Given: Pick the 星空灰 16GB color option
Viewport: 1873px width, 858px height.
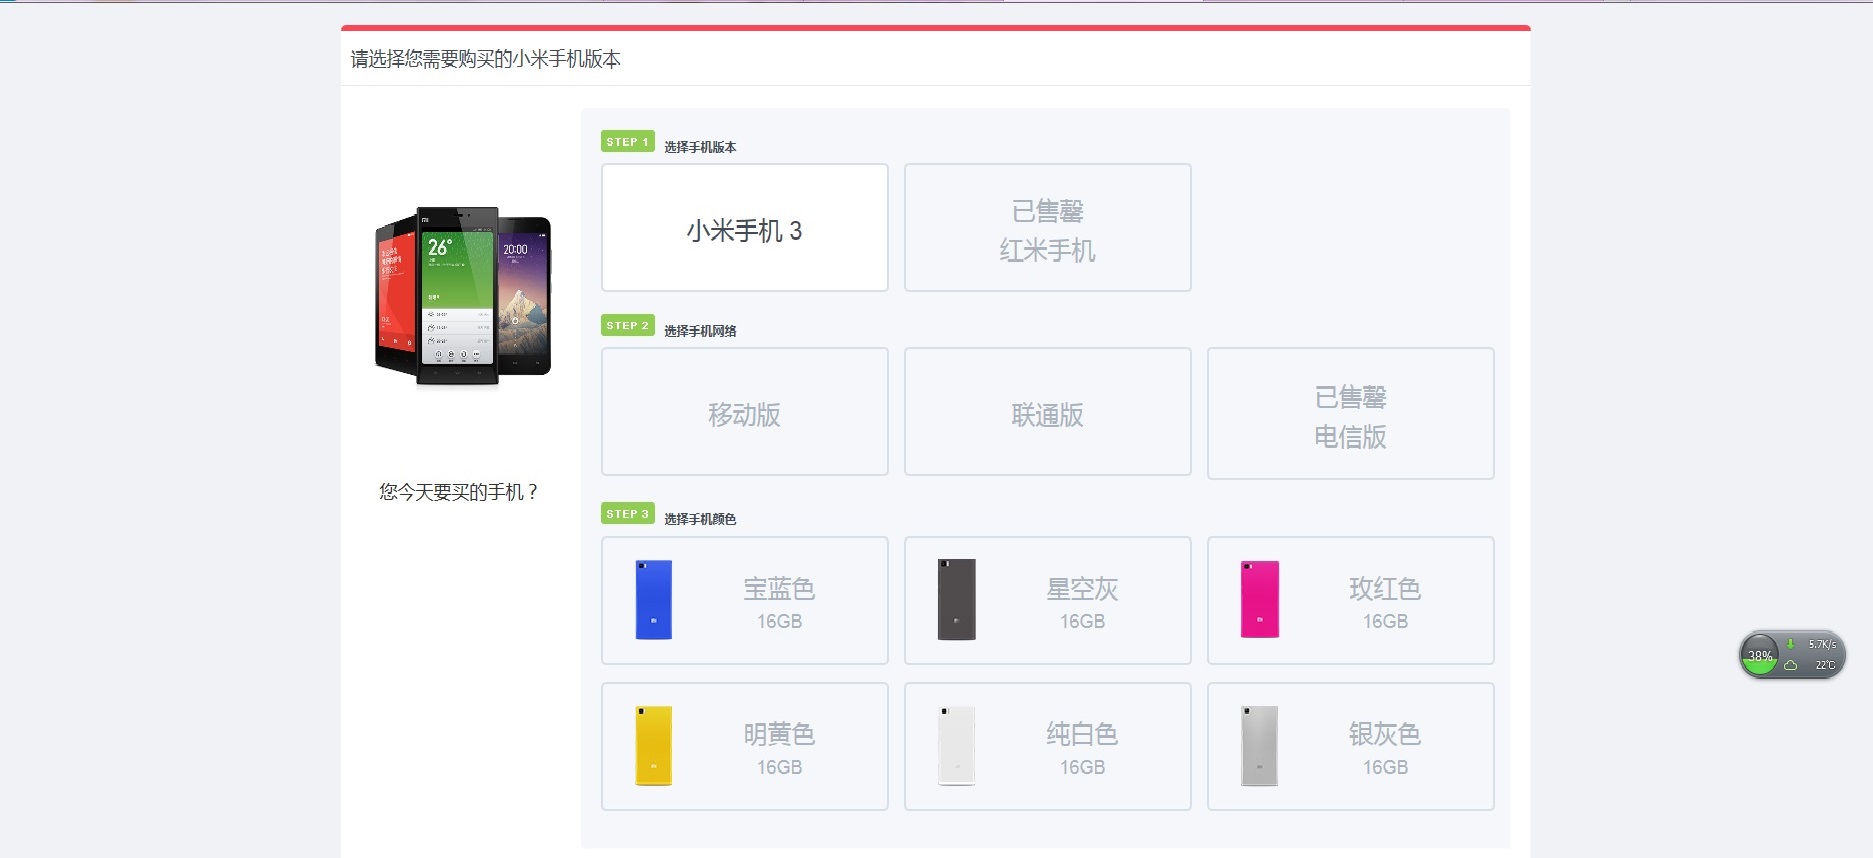Looking at the screenshot, I should tap(1048, 601).
